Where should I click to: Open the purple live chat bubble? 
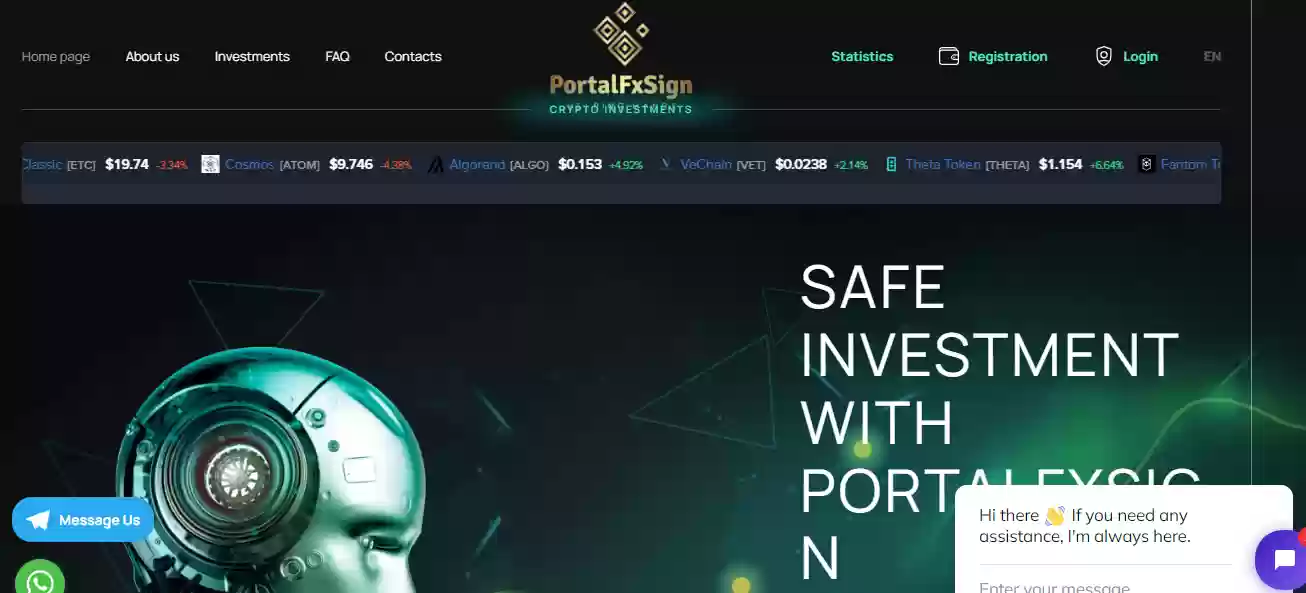(1281, 559)
